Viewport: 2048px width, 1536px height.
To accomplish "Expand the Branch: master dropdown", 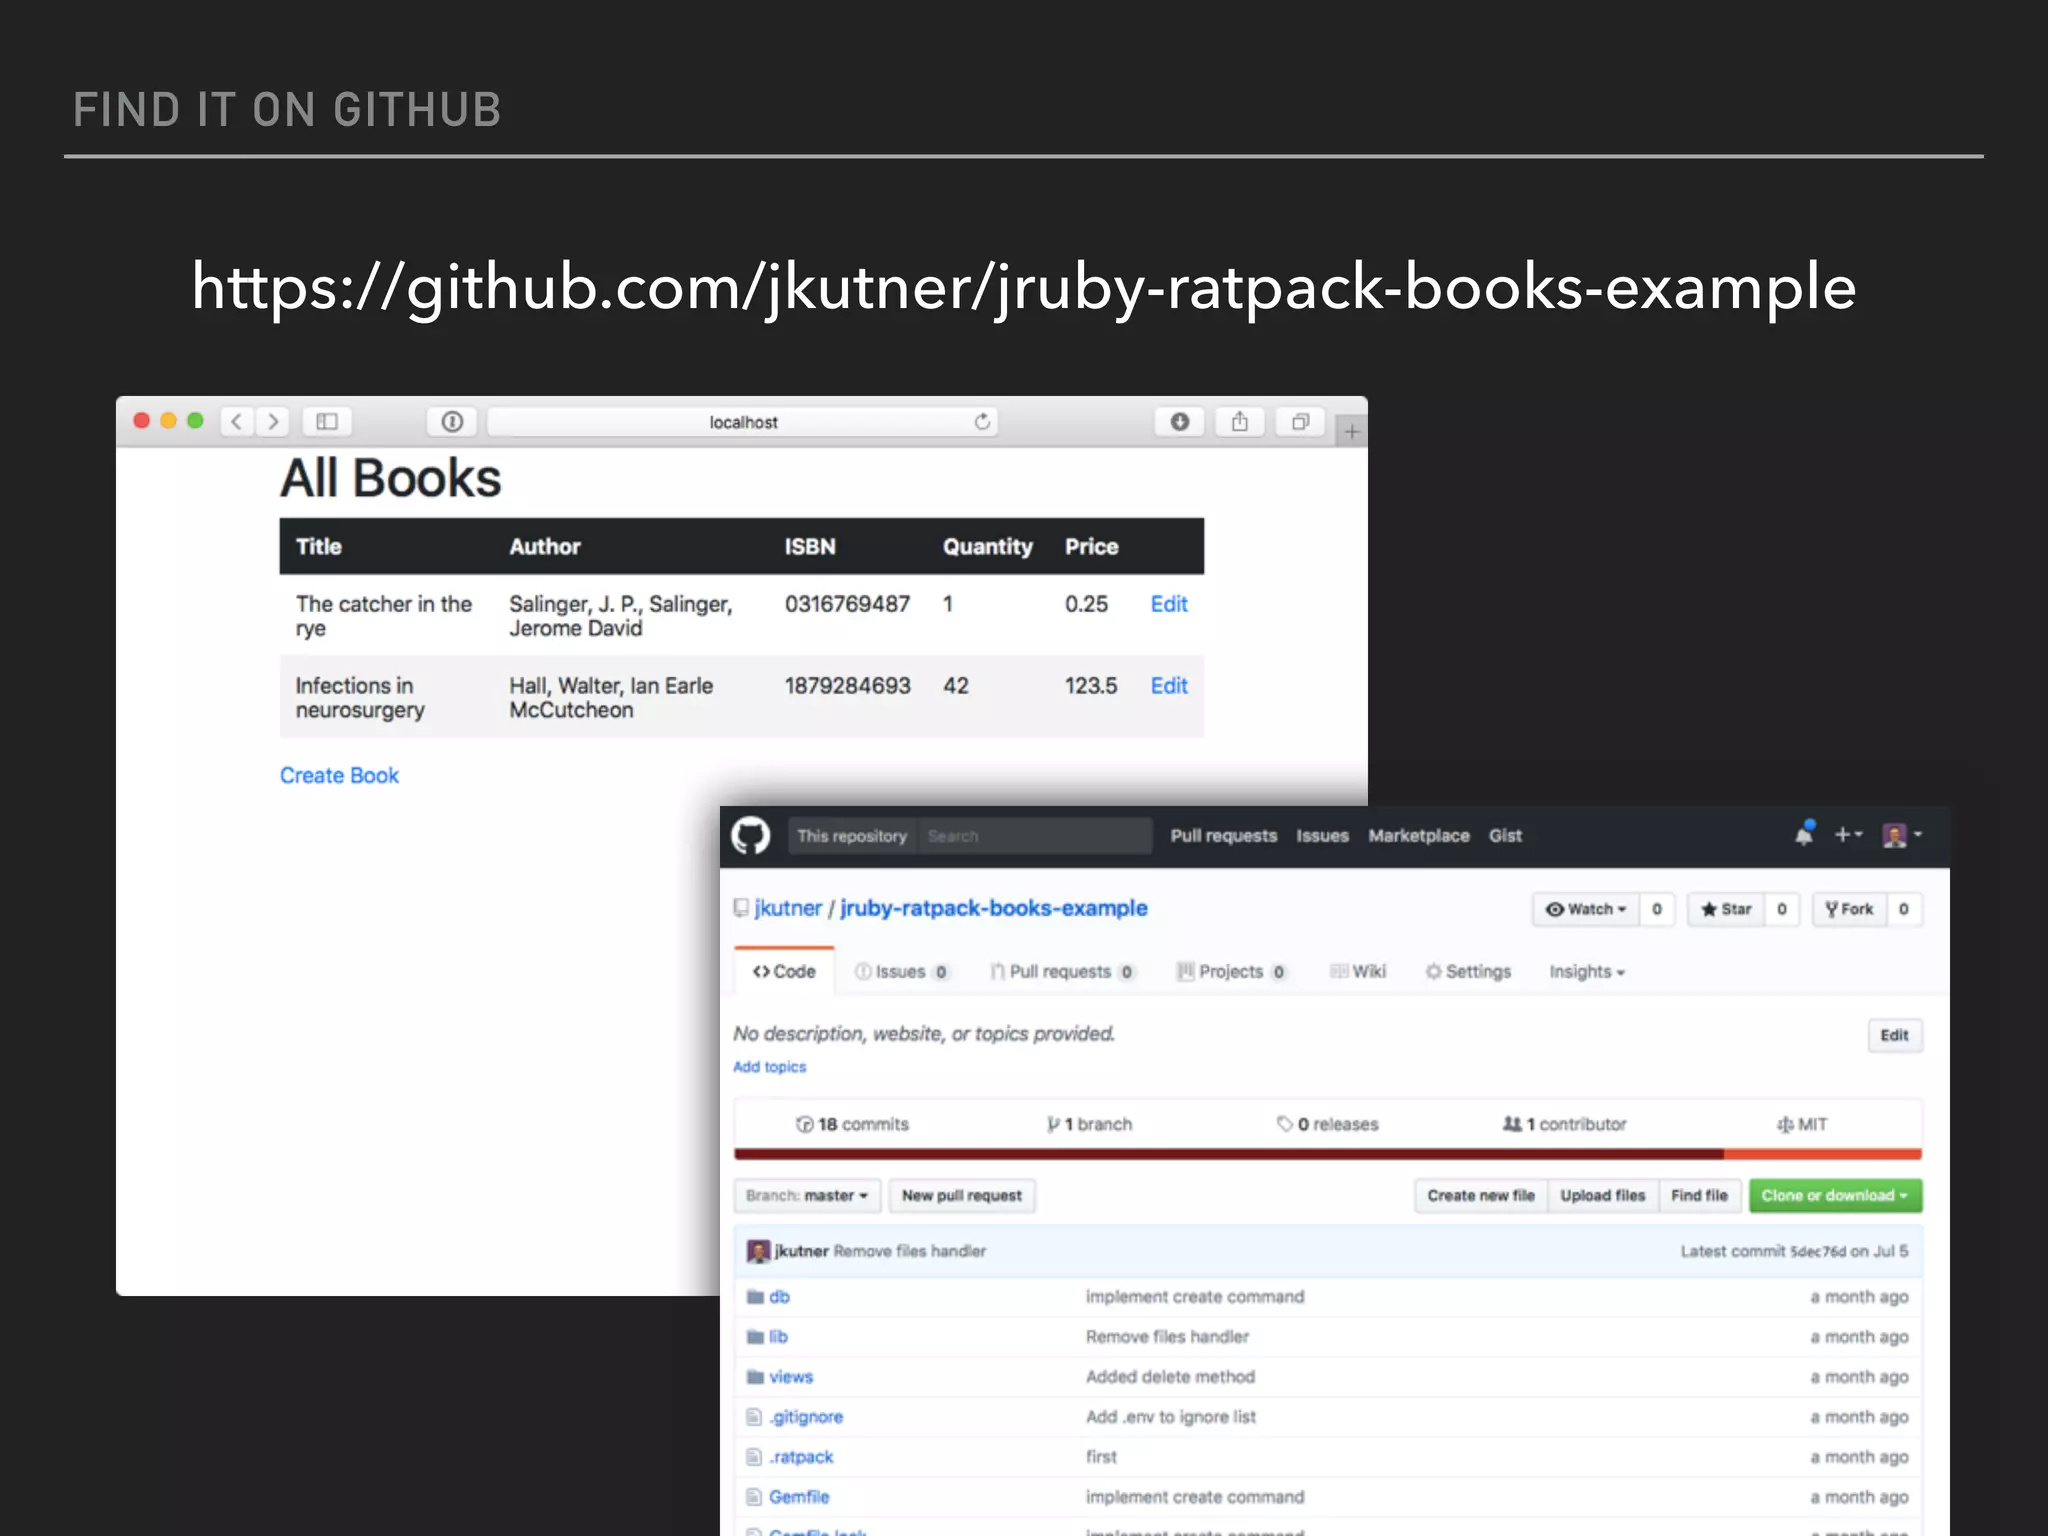I will (x=807, y=1195).
